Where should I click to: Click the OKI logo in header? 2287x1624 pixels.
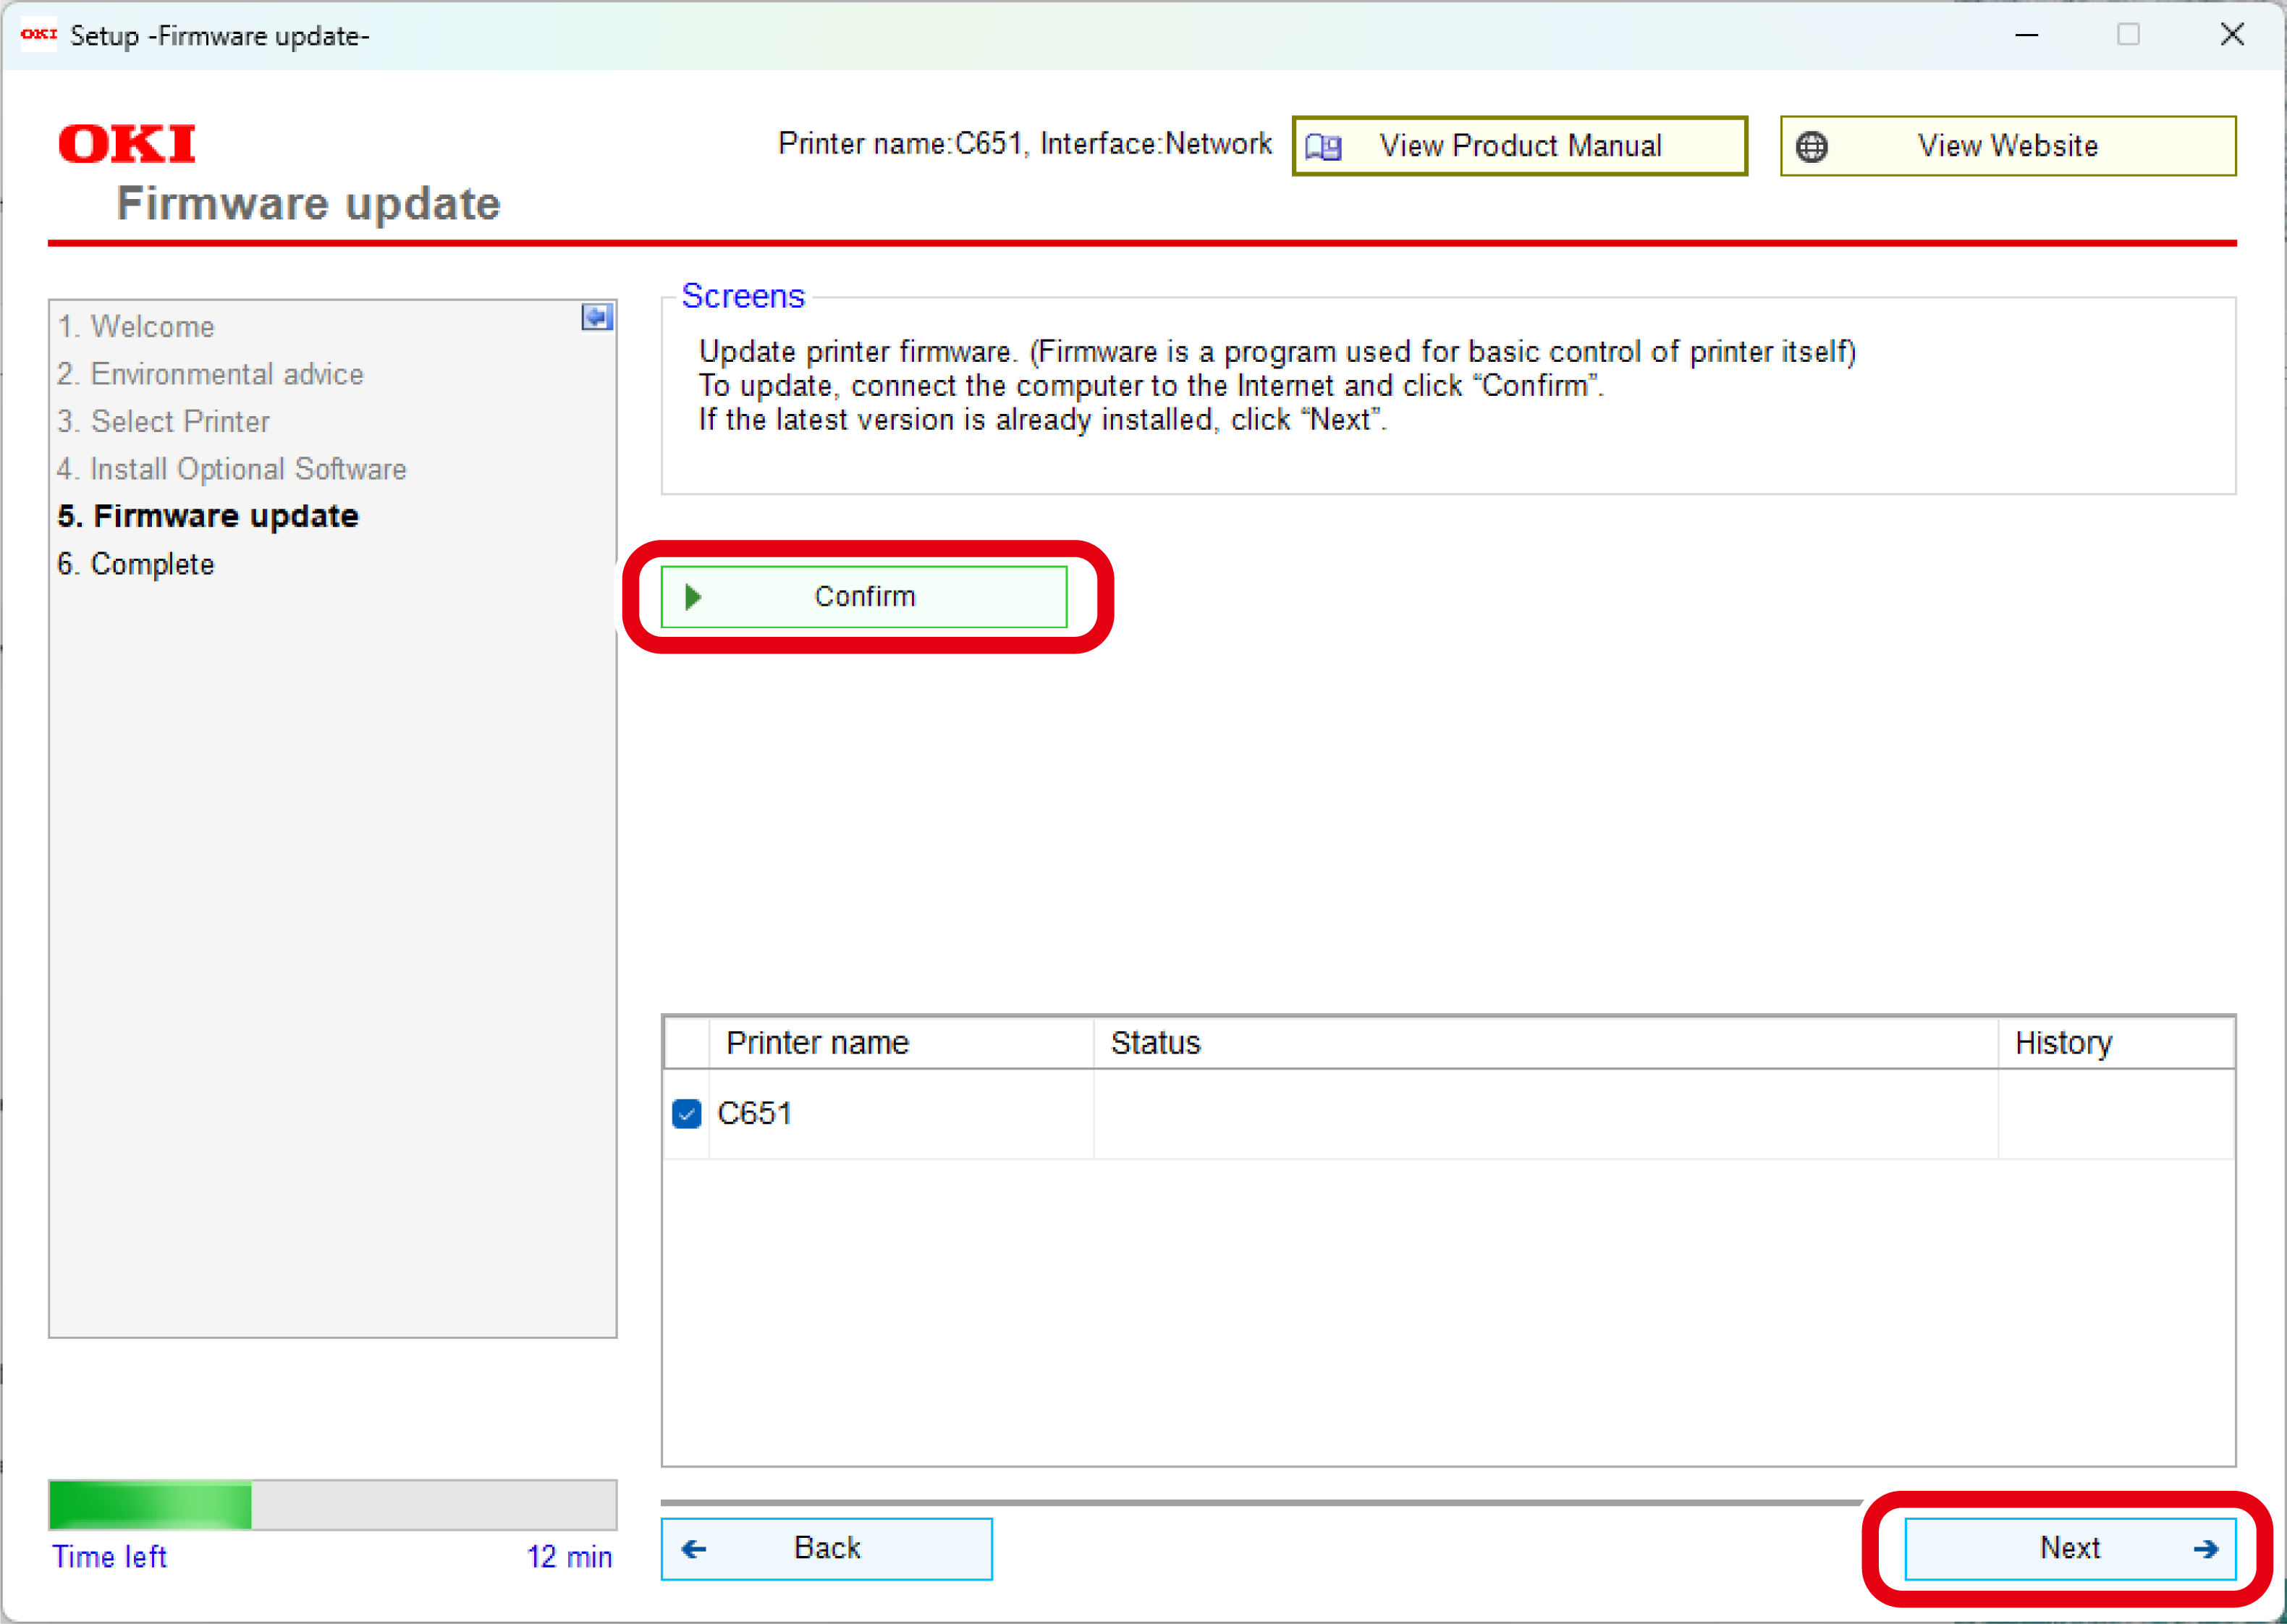(127, 144)
